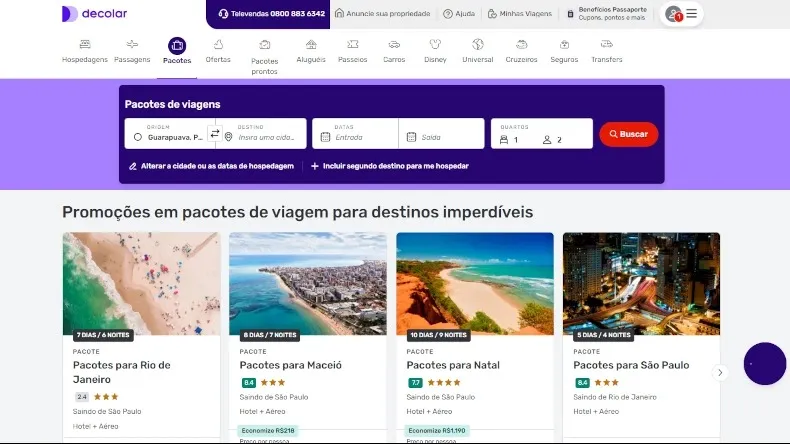Open the Saída date picker
Image resolution: width=790 pixels, height=444 pixels.
point(441,134)
